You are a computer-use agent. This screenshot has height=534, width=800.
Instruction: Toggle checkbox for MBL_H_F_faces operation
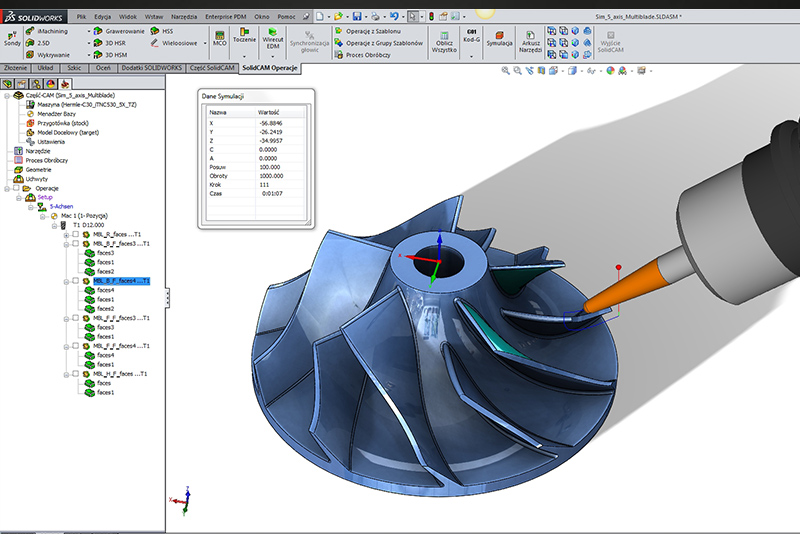76,373
